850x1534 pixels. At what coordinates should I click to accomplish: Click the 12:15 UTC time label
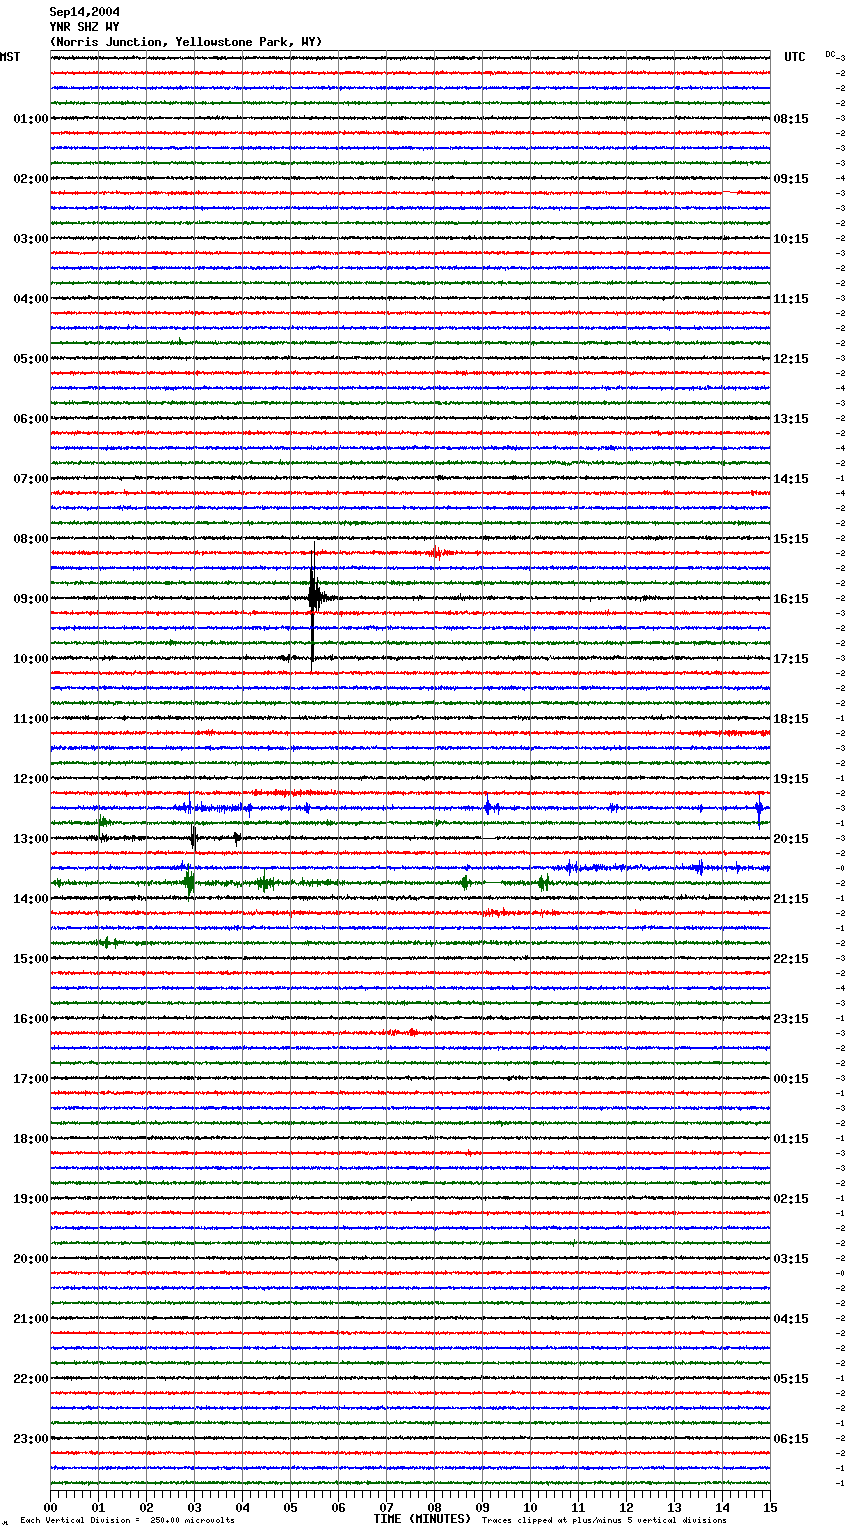791,359
